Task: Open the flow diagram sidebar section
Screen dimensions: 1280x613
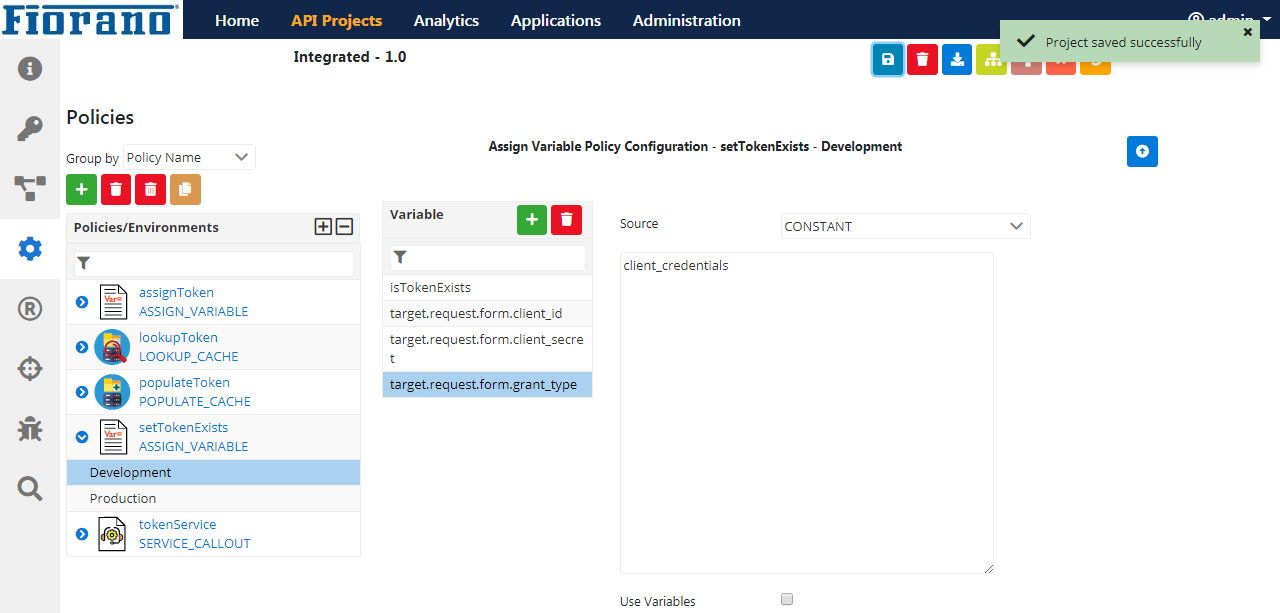Action: tap(30, 188)
